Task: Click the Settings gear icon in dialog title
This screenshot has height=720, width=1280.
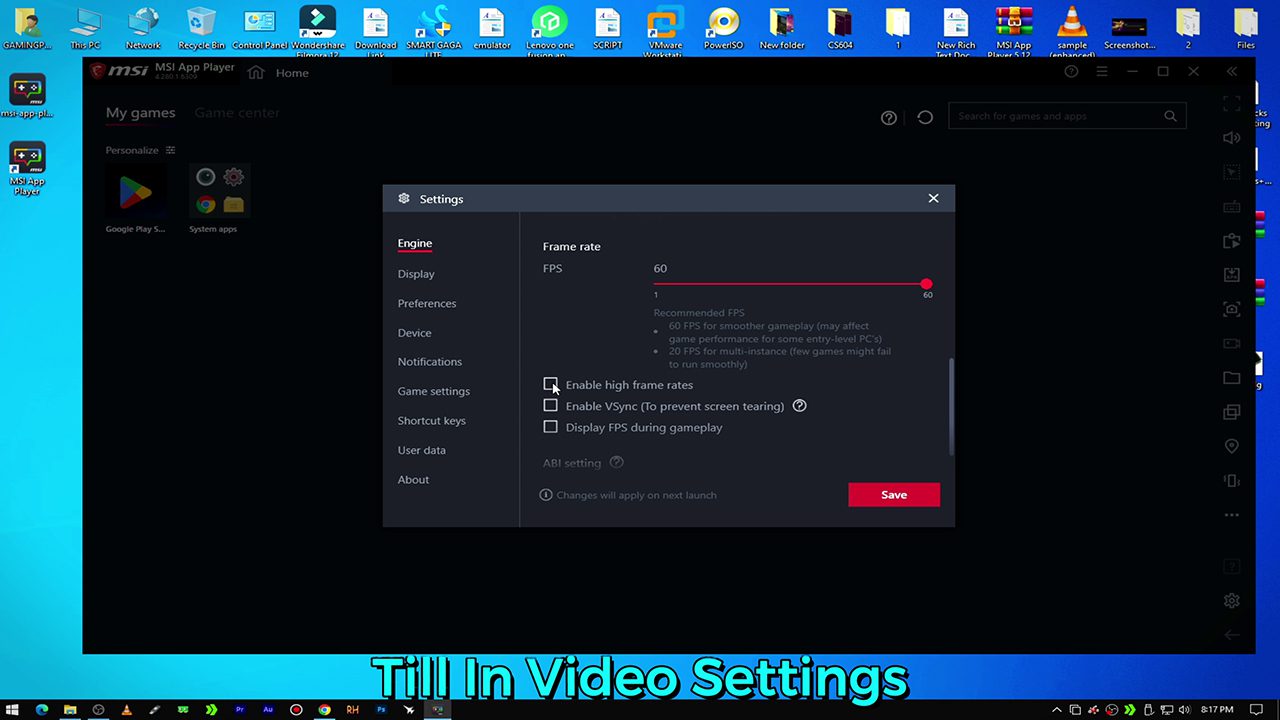Action: pos(404,198)
